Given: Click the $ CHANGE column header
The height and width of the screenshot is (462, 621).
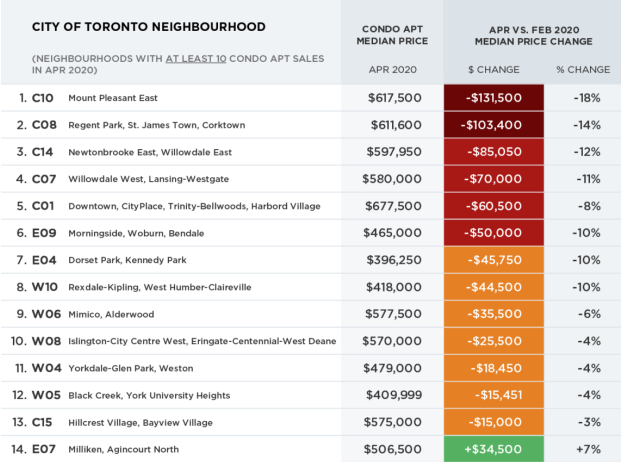Looking at the screenshot, I should pos(493,70).
